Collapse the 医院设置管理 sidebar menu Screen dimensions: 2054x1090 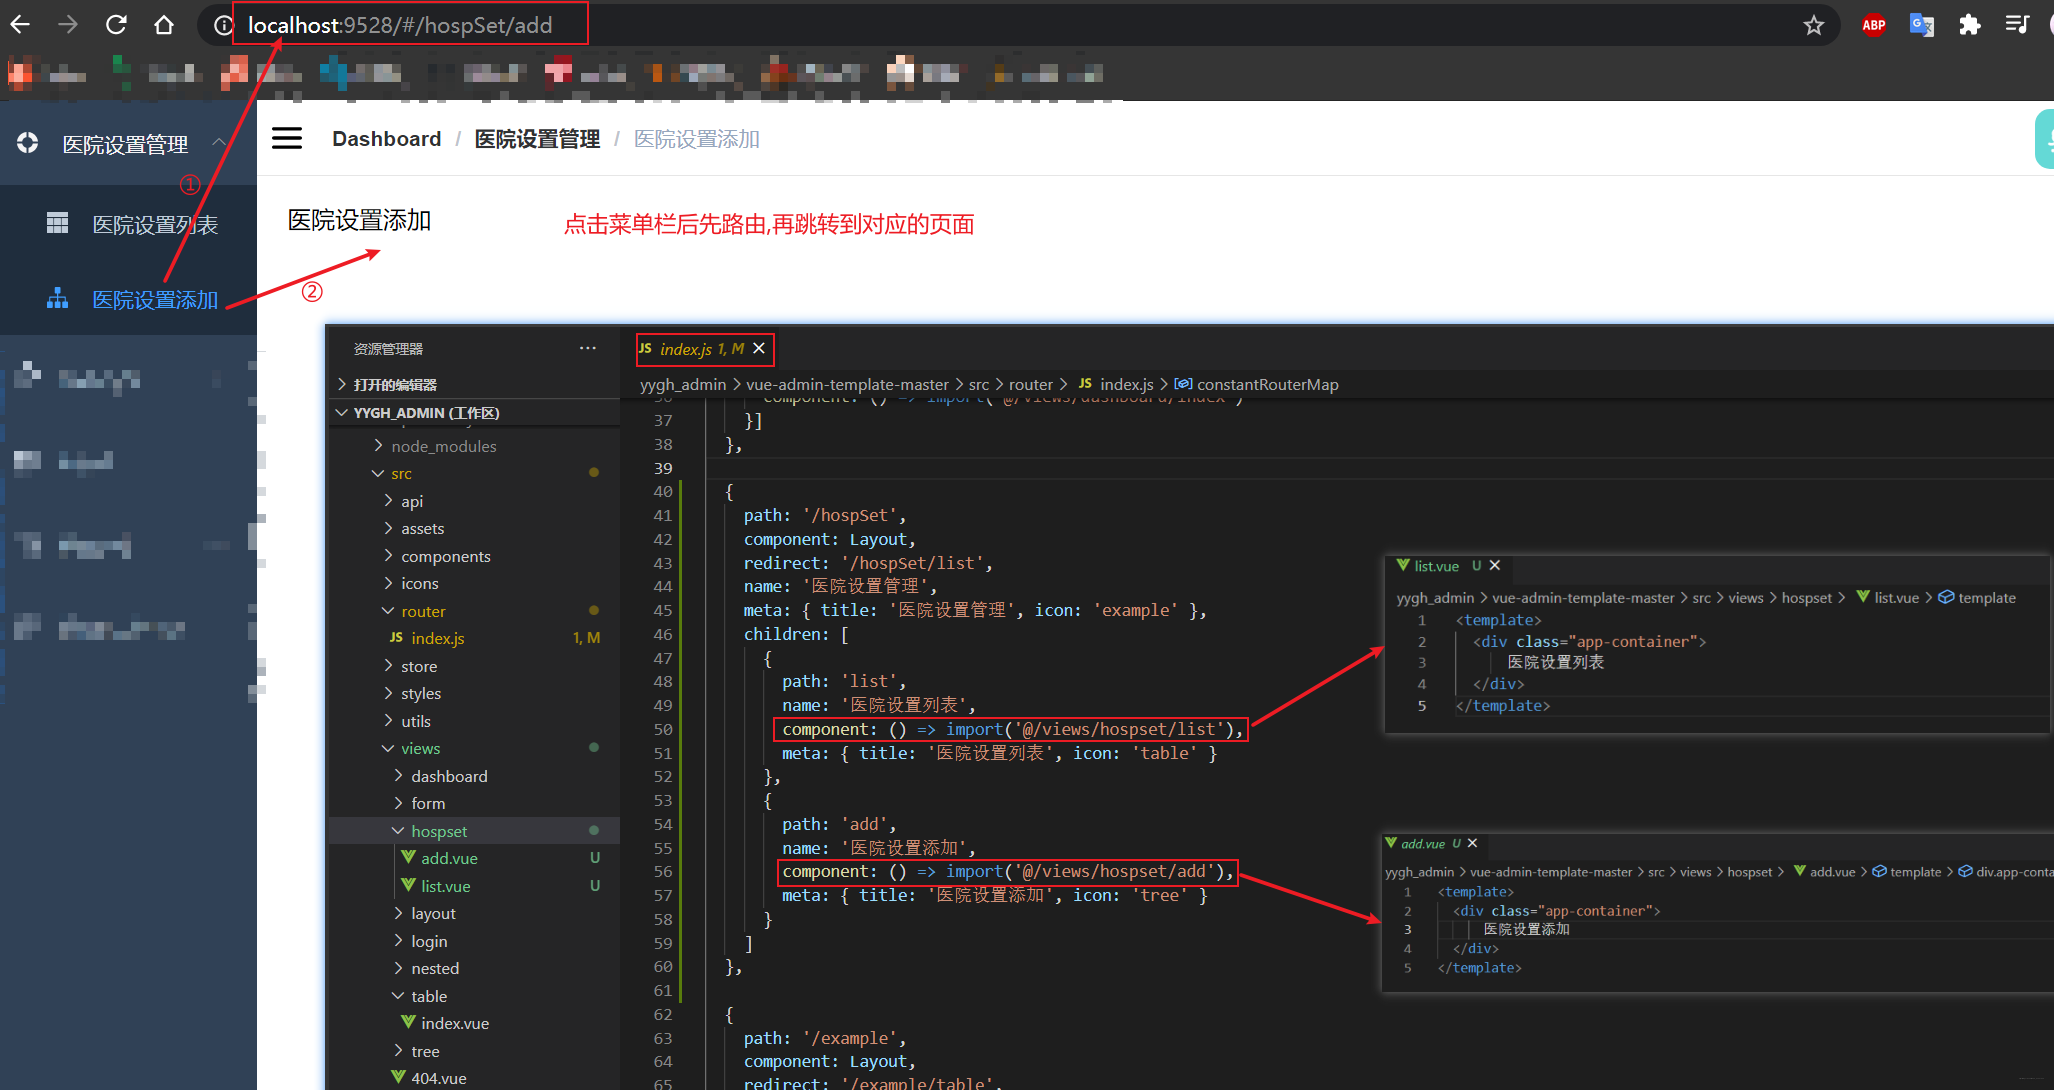125,144
